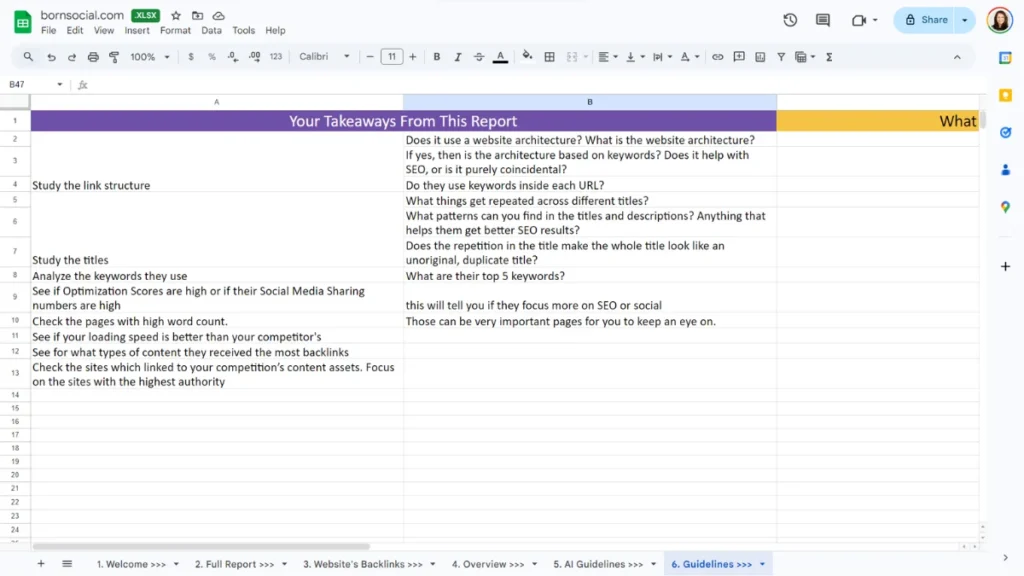Viewport: 1024px width, 576px height.
Task: Open the fill color picker
Action: pos(527,57)
